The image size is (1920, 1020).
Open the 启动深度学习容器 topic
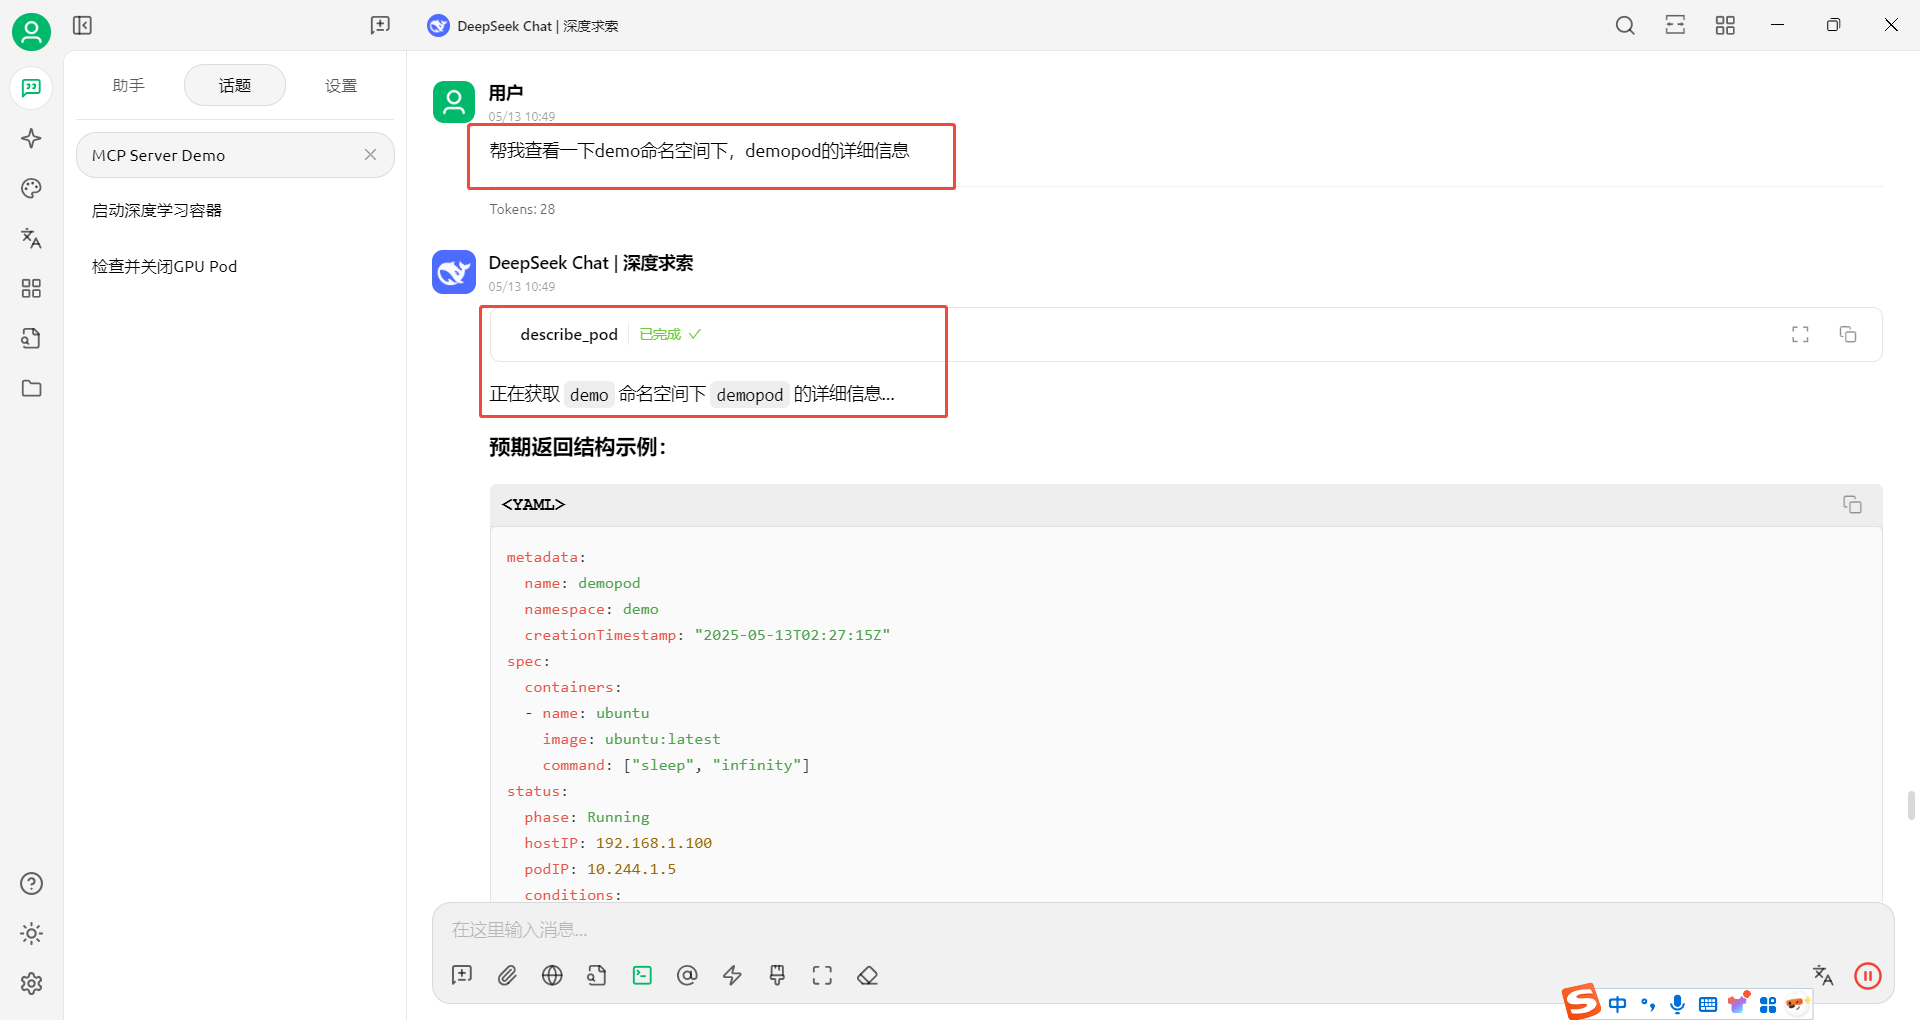tap(157, 211)
